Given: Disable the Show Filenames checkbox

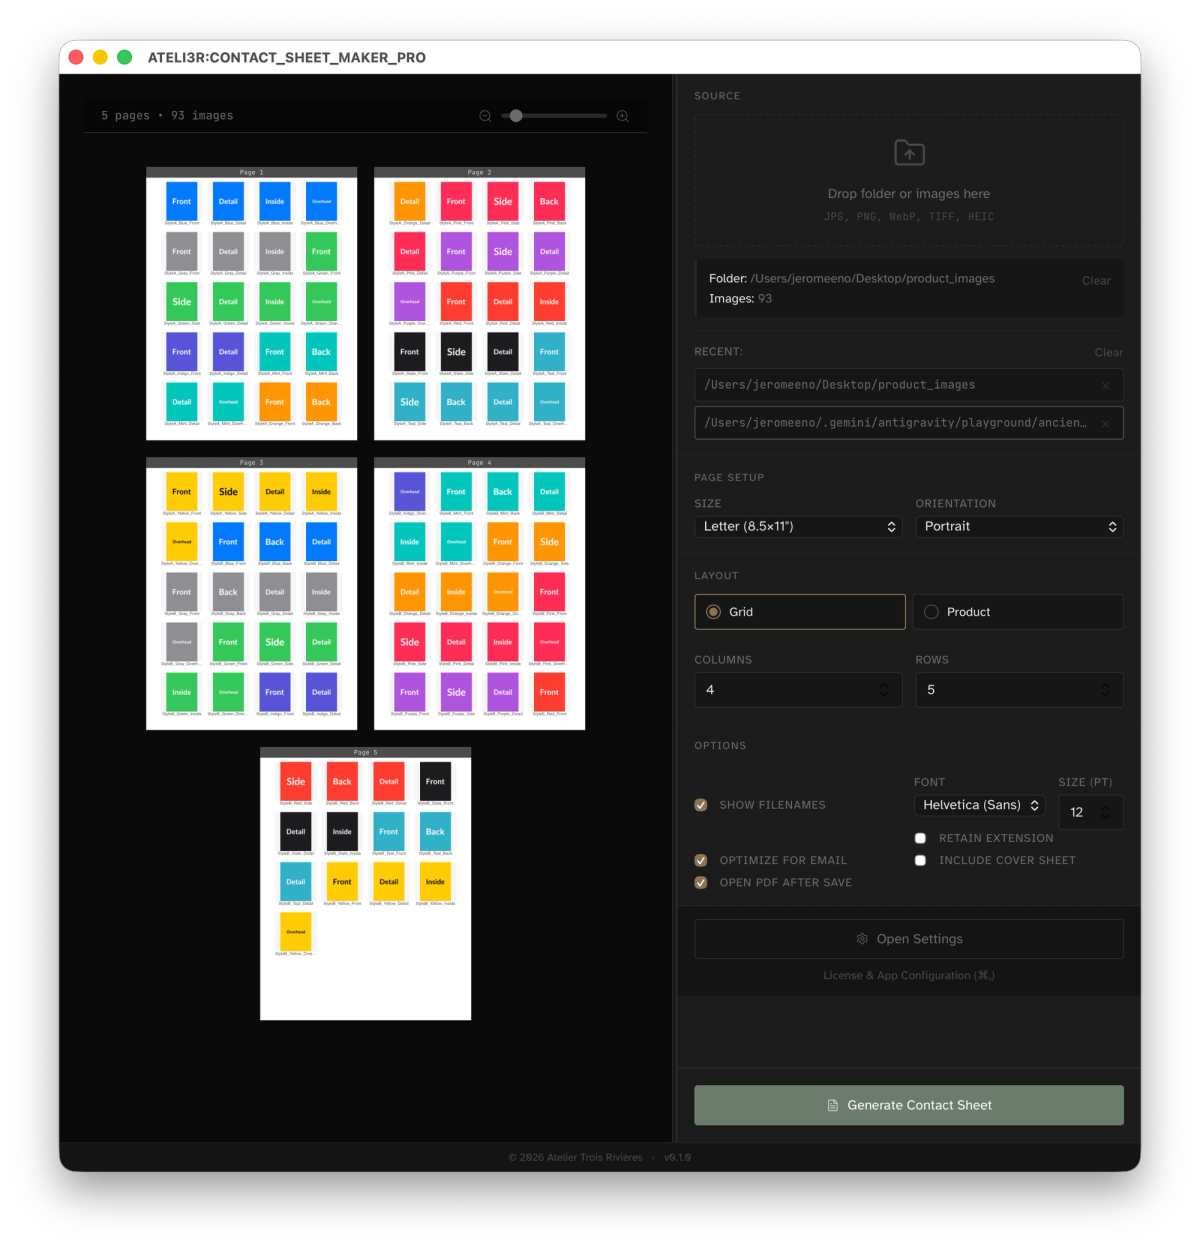Looking at the screenshot, I should click(701, 804).
